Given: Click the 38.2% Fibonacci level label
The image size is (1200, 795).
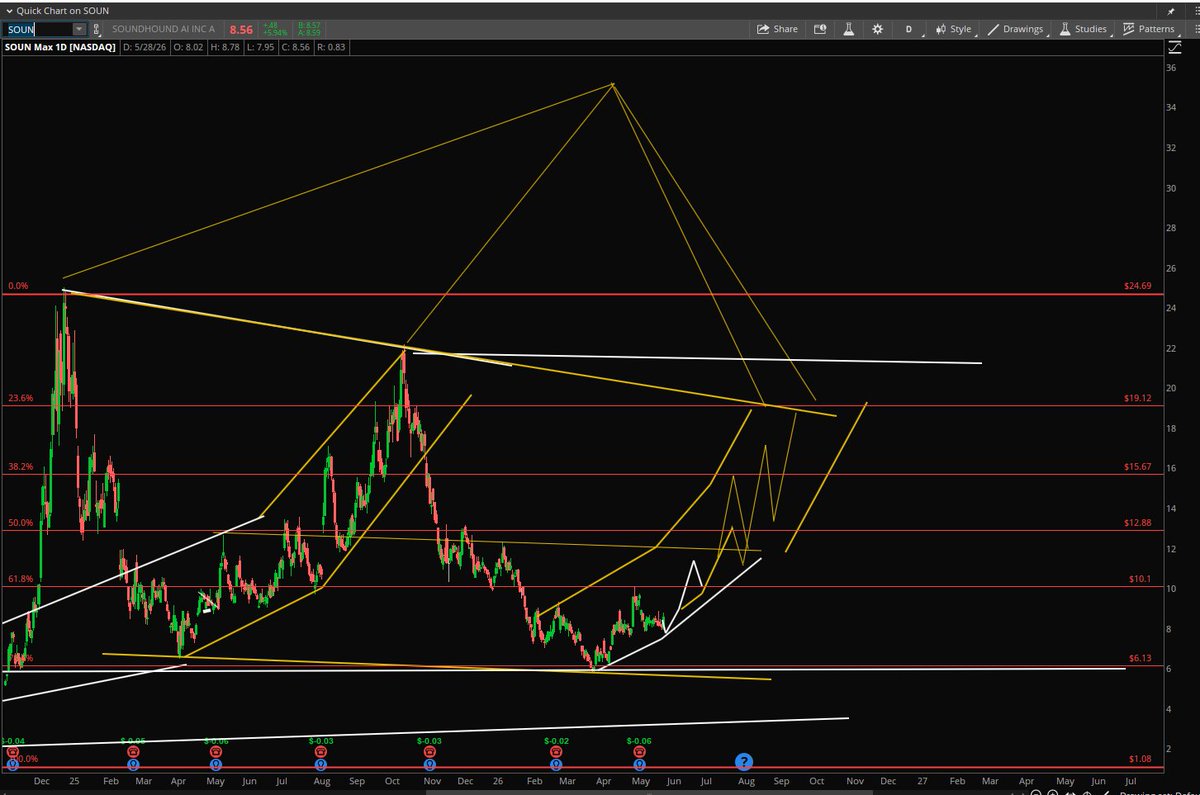Looking at the screenshot, I should 20,466.
